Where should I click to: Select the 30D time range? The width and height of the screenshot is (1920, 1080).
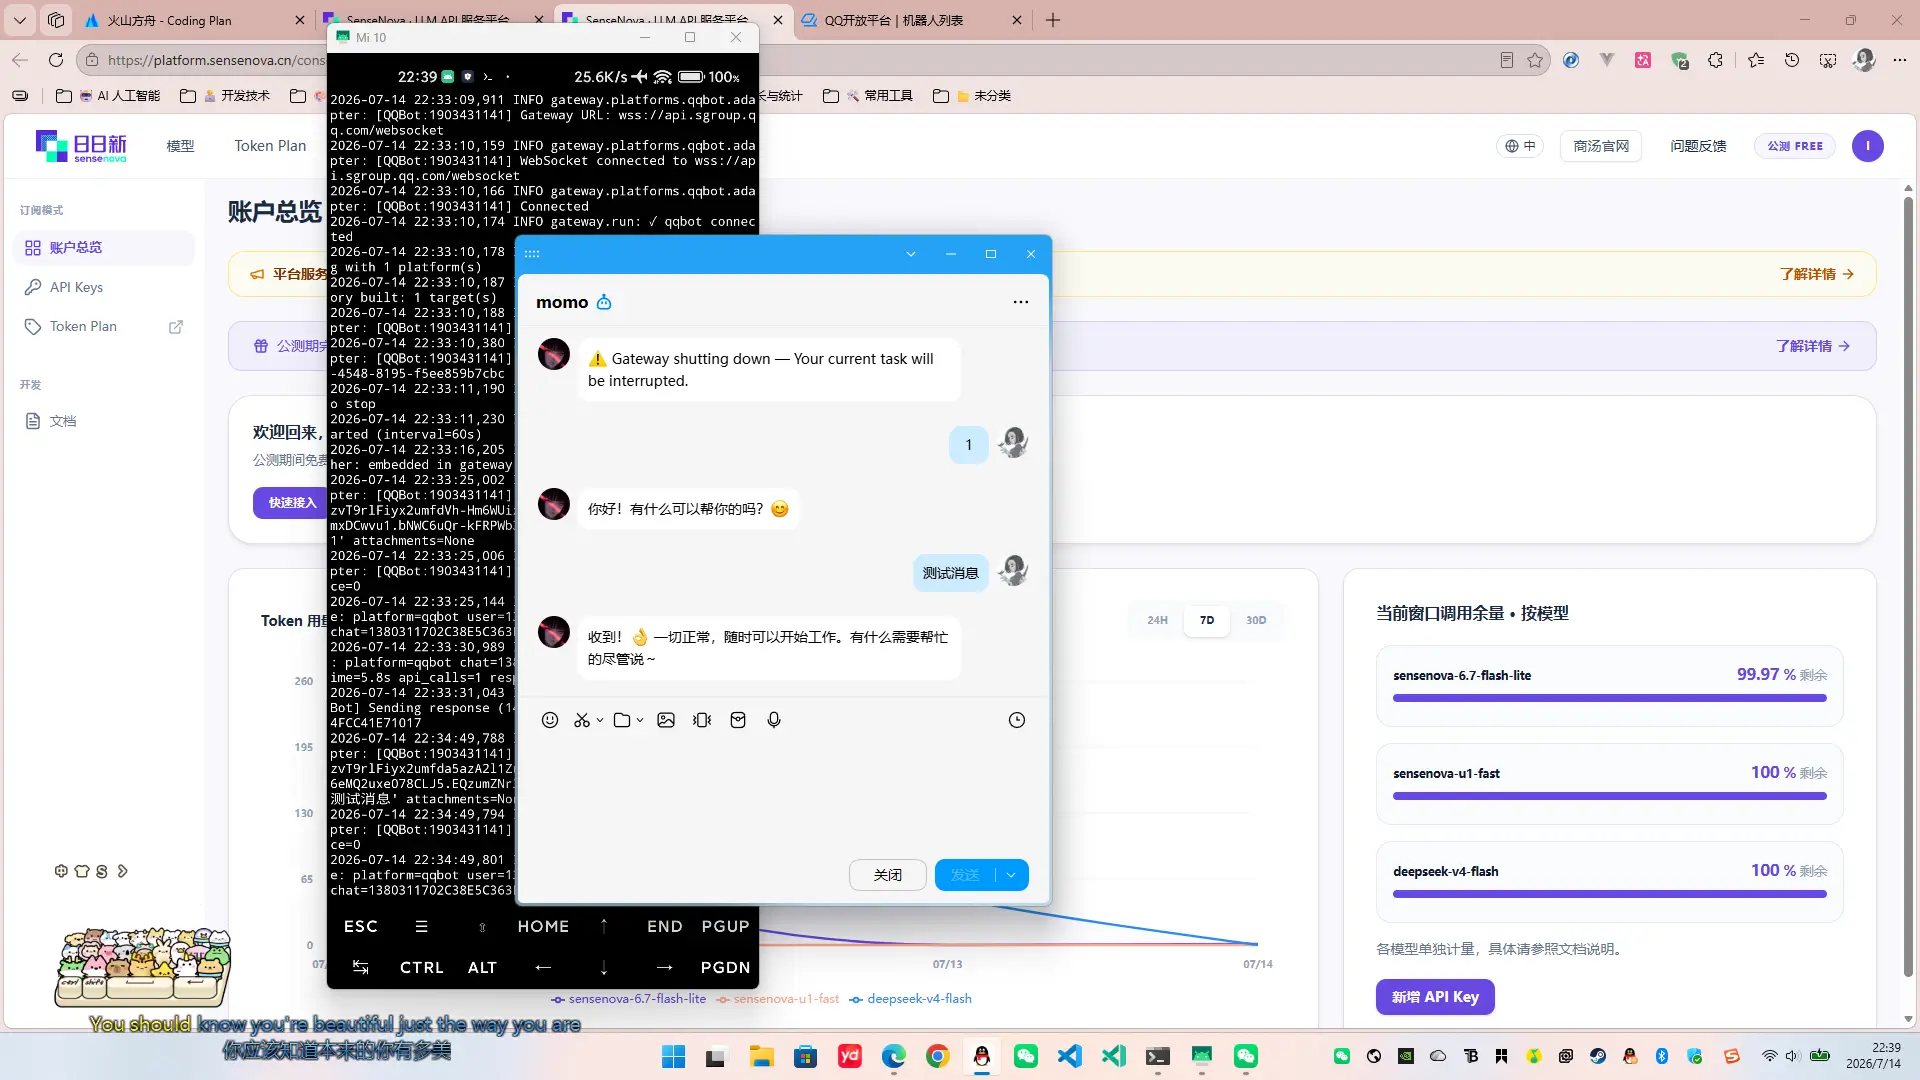(1256, 620)
